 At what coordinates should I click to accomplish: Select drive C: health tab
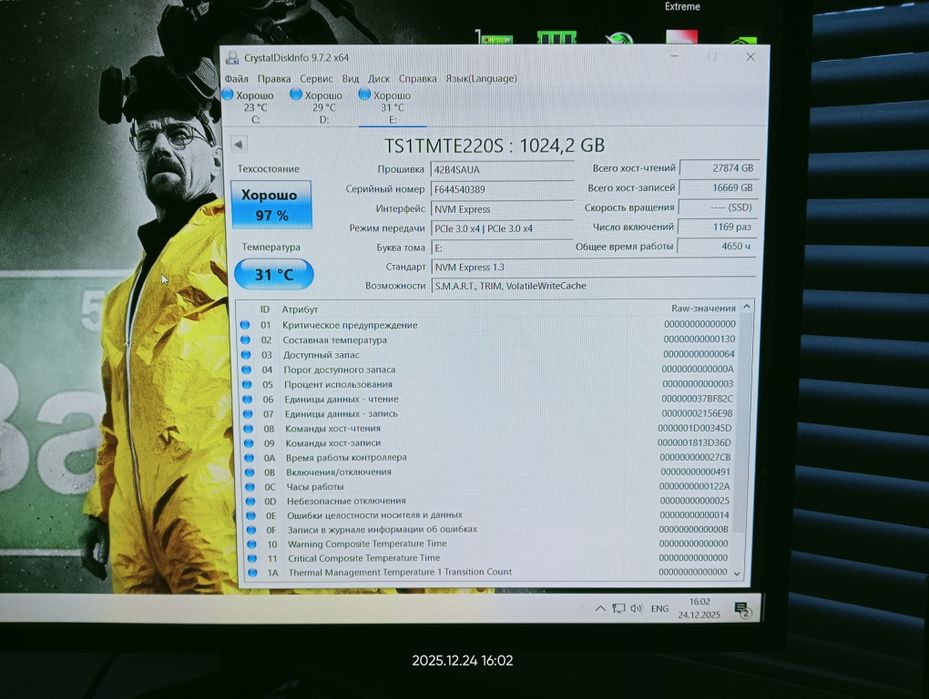tap(249, 107)
